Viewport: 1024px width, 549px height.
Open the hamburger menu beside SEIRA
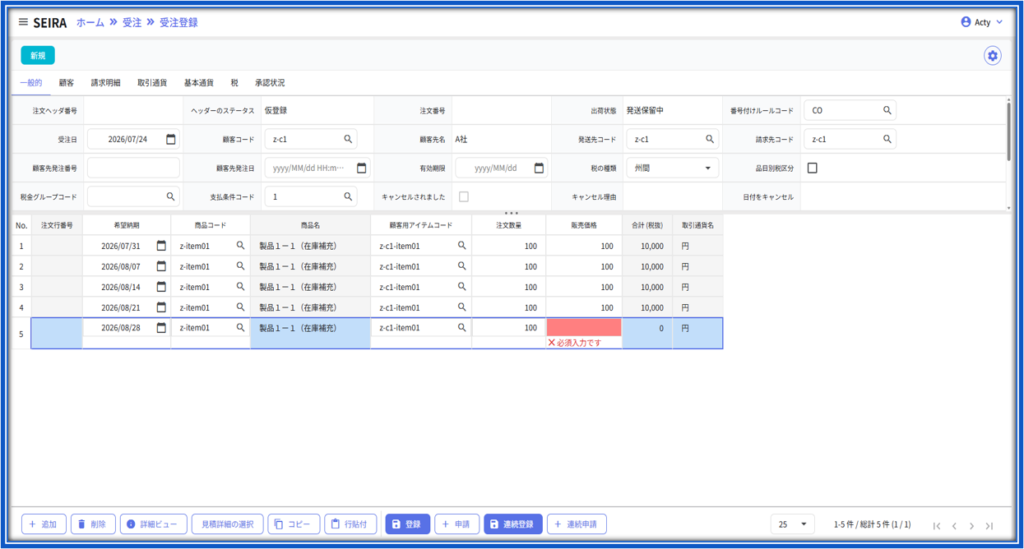23,22
